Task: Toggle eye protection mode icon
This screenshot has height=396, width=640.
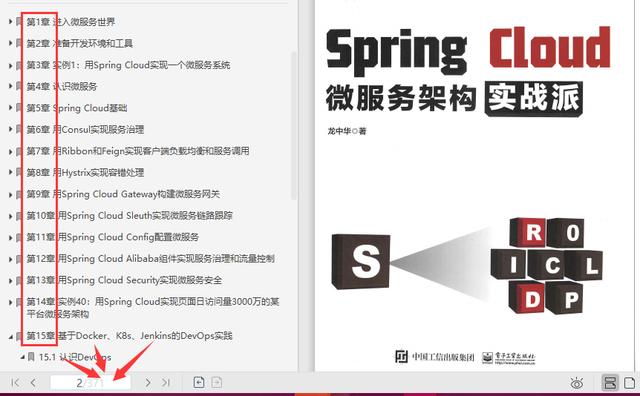Action: pos(576,383)
